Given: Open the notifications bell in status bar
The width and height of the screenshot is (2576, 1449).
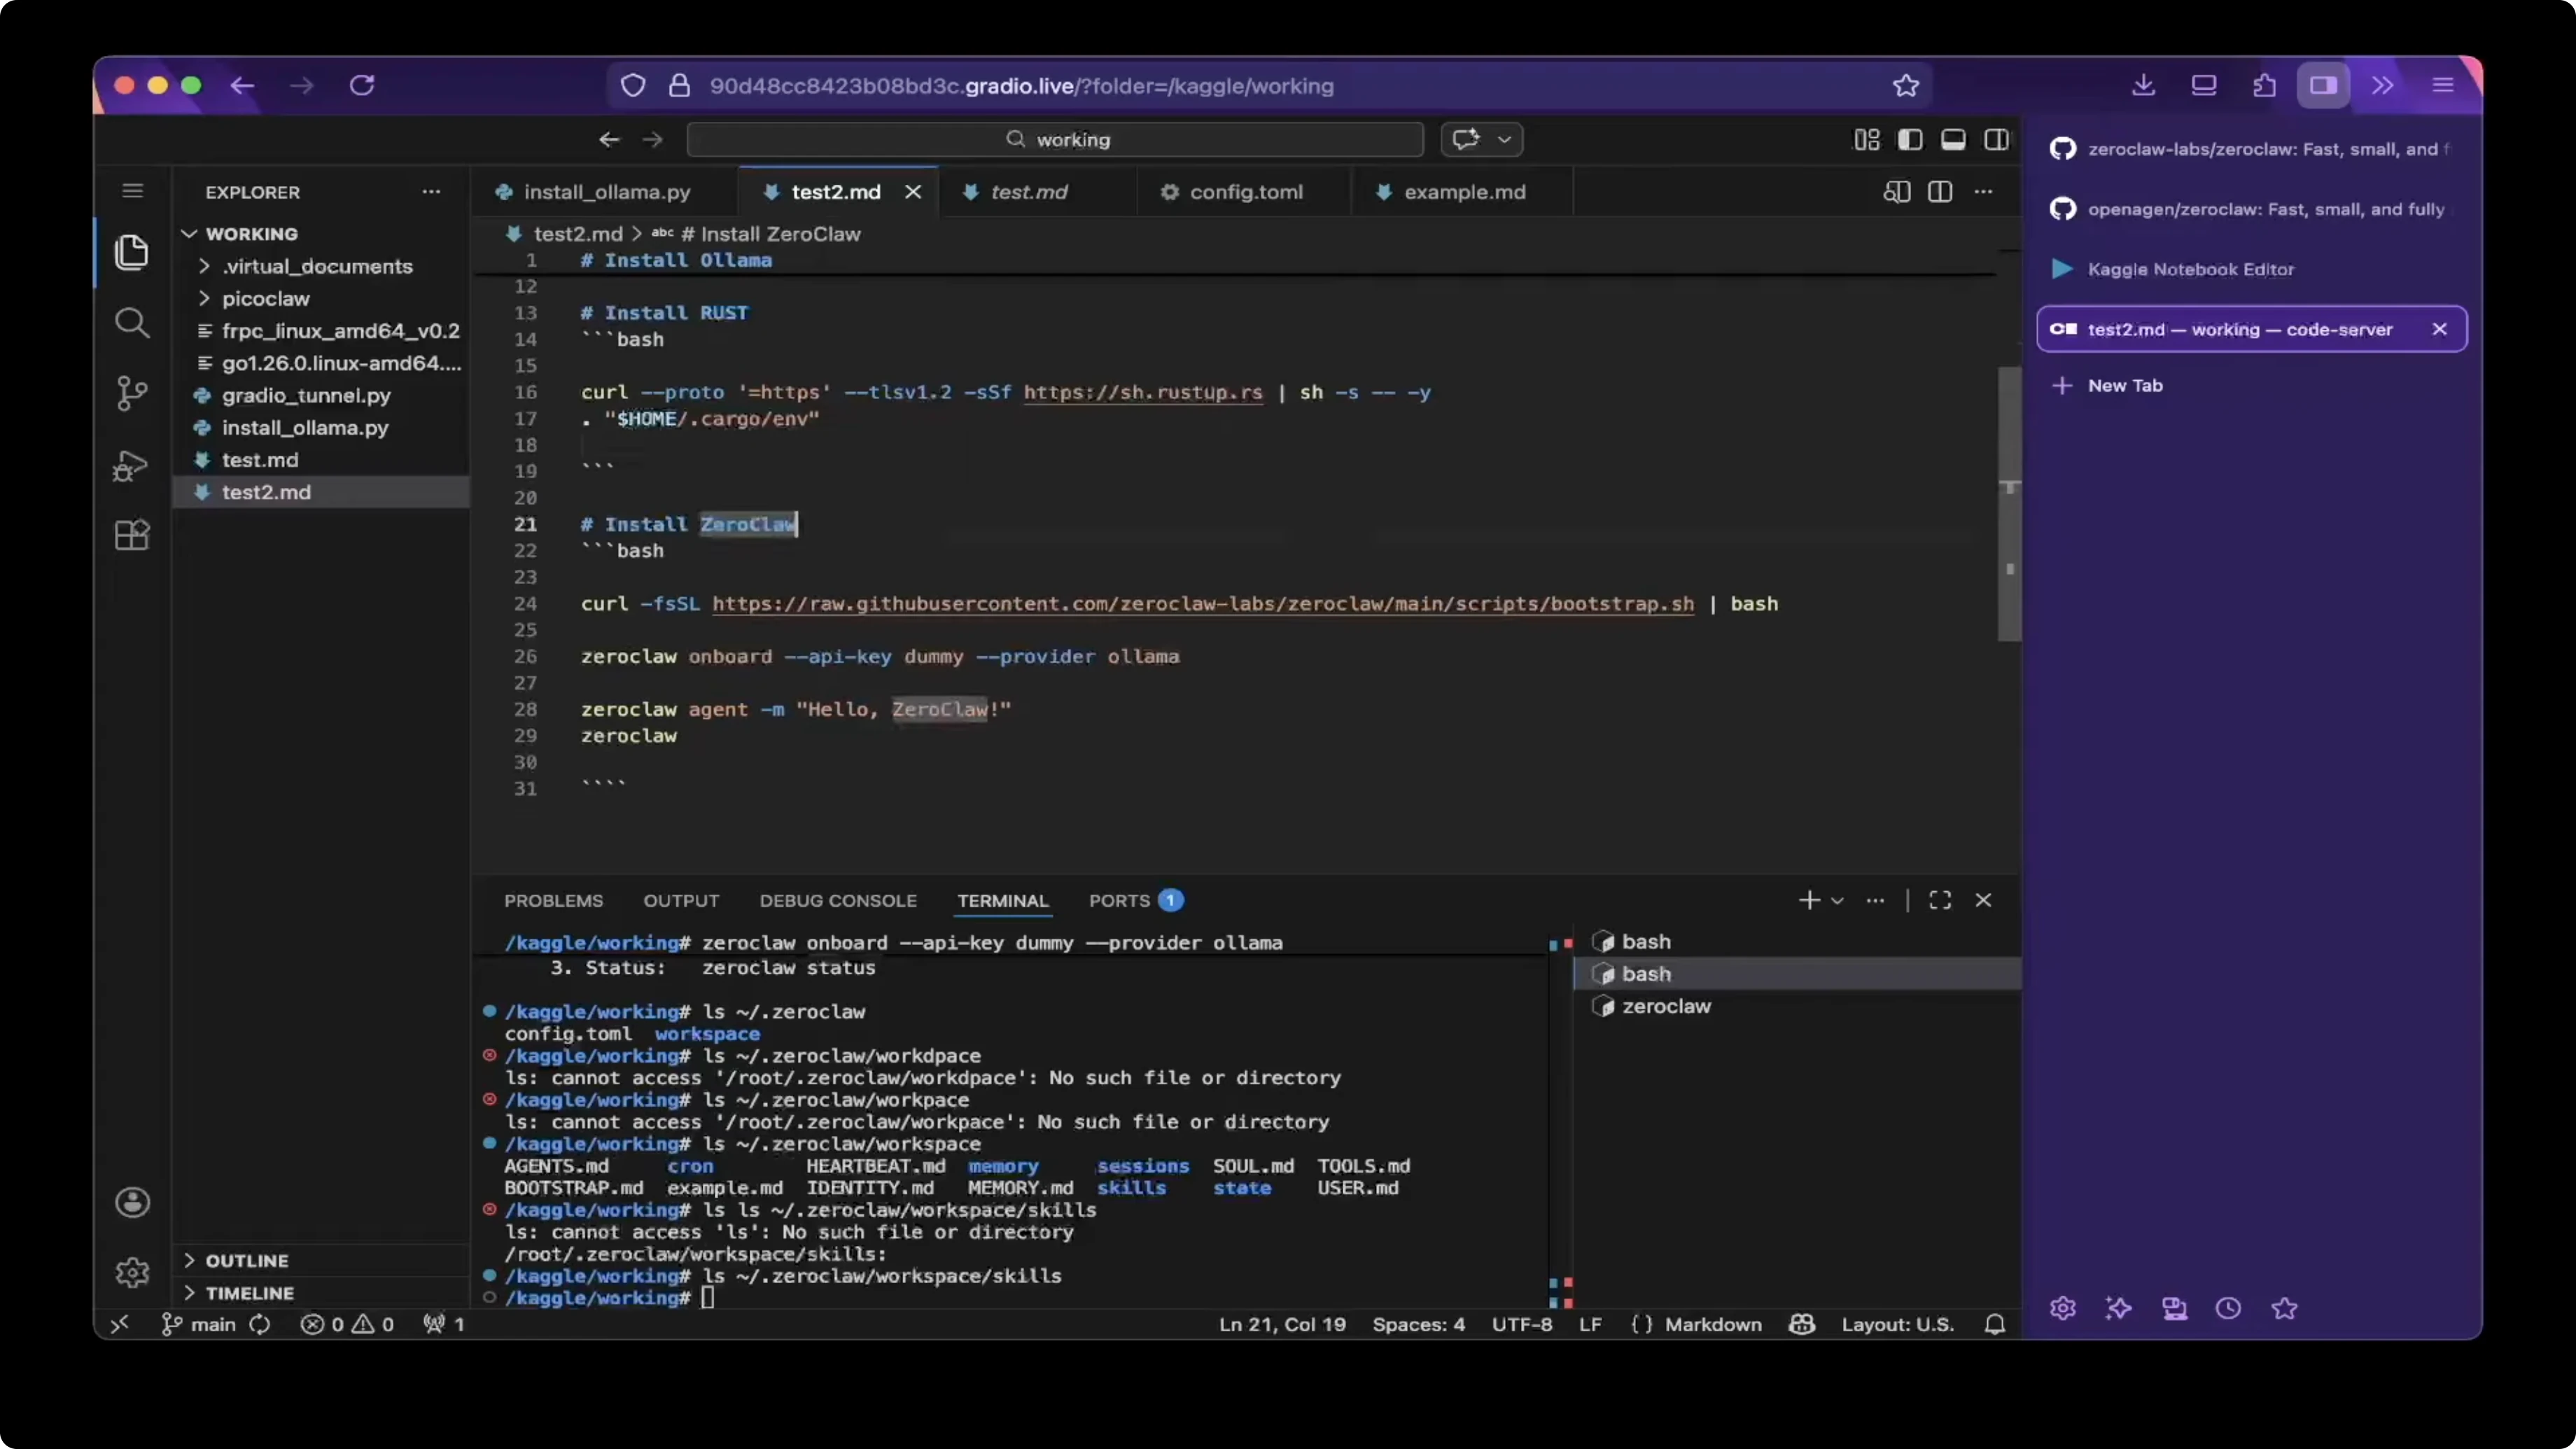Looking at the screenshot, I should tap(1994, 1324).
